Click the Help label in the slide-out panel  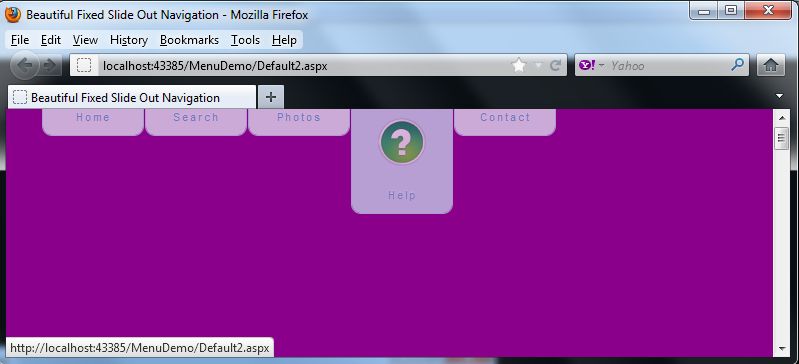click(402, 195)
